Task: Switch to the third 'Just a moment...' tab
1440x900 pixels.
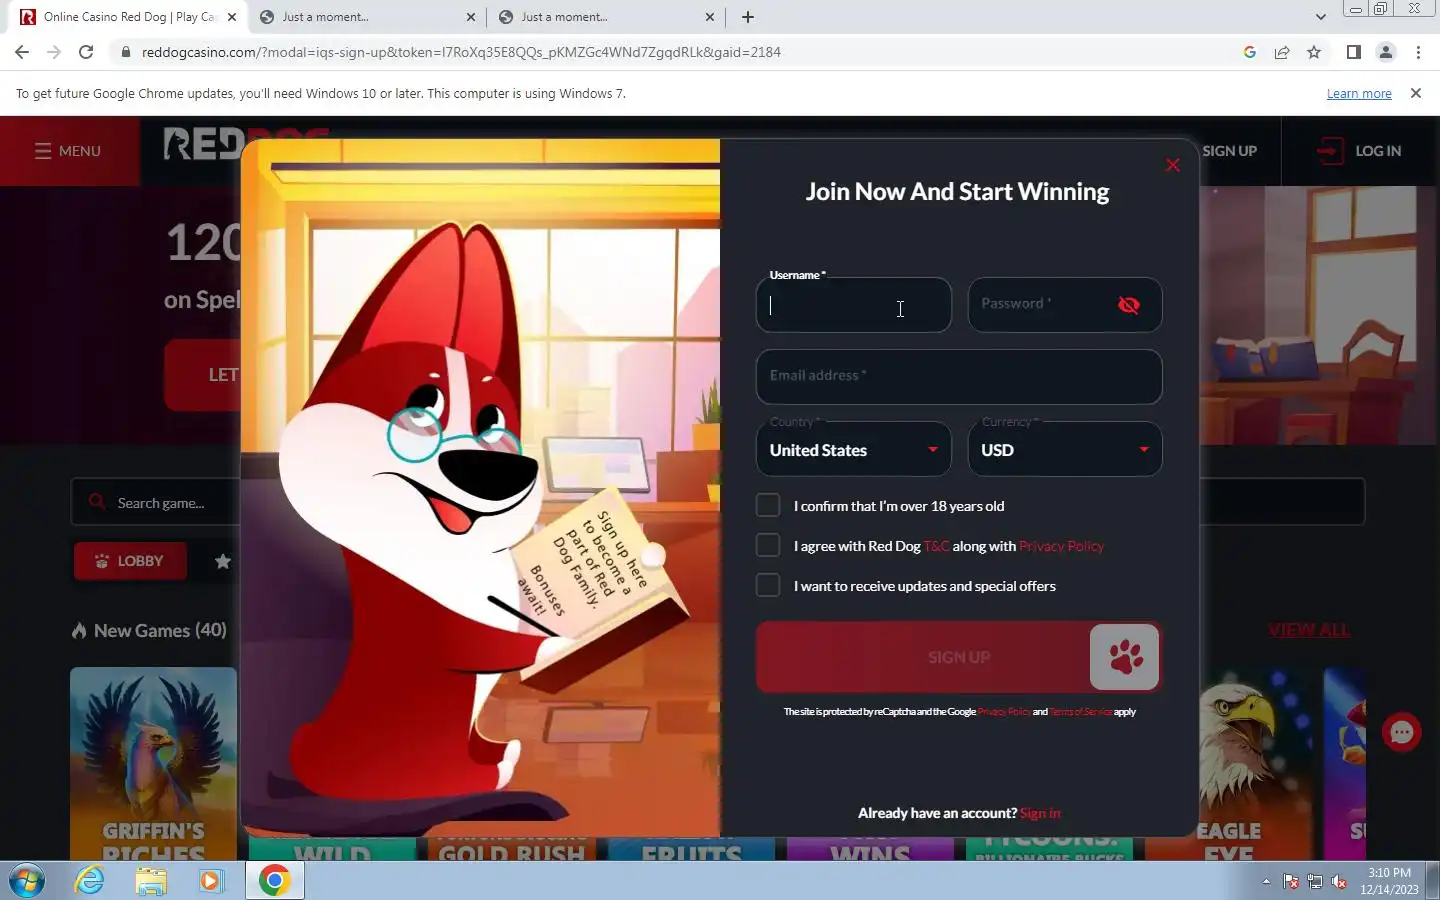Action: 604,17
